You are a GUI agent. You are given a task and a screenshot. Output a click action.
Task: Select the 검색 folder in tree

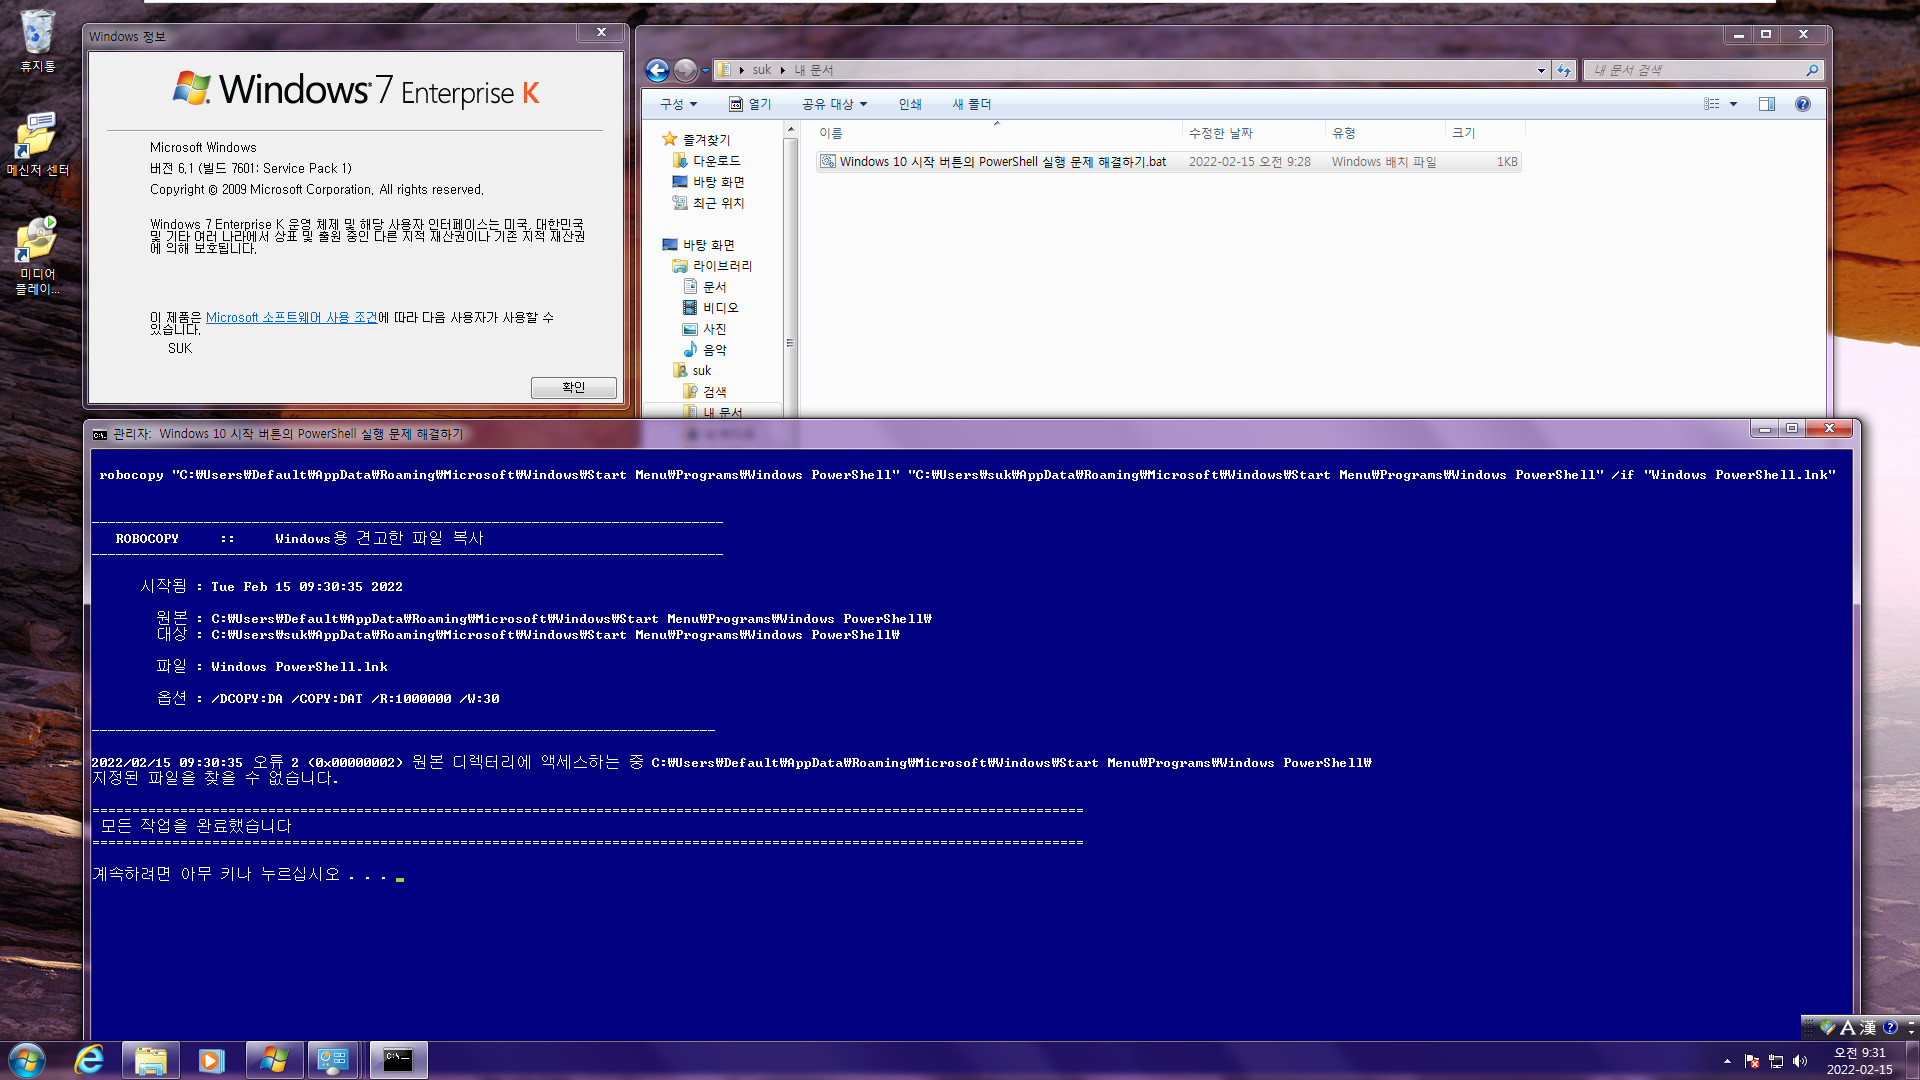pyautogui.click(x=705, y=392)
